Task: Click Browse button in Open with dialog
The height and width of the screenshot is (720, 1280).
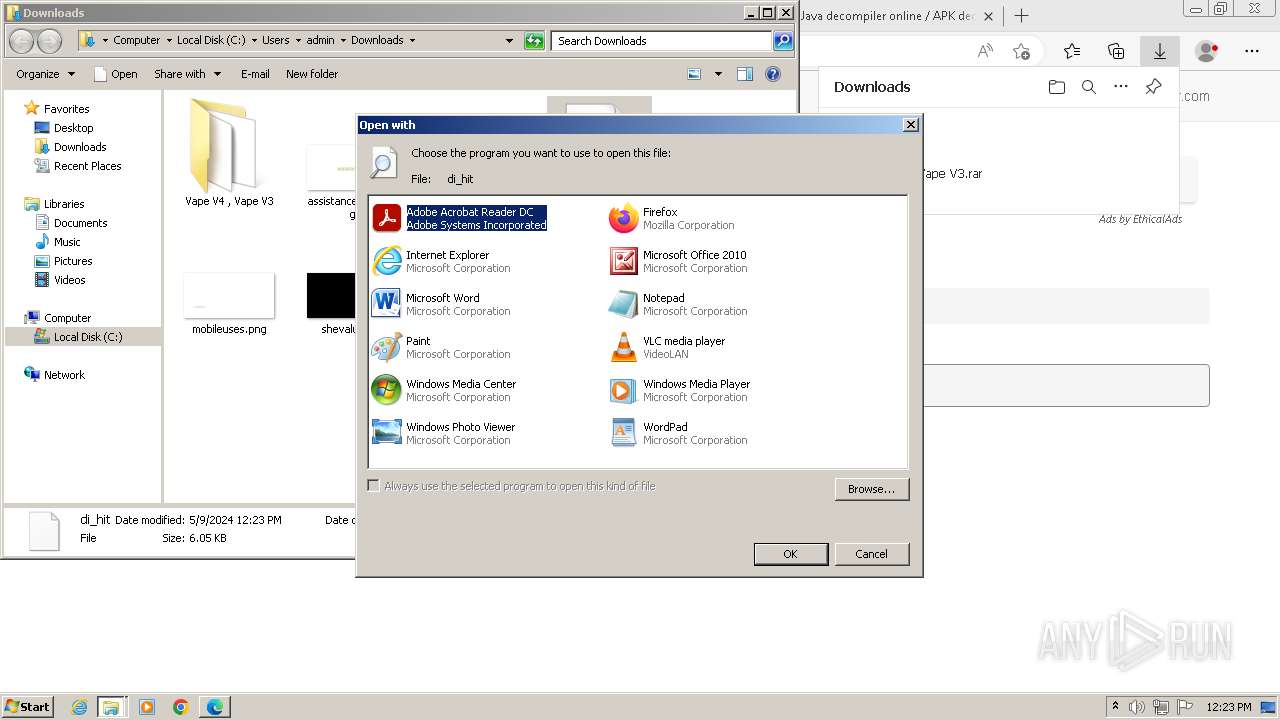Action: click(x=871, y=489)
